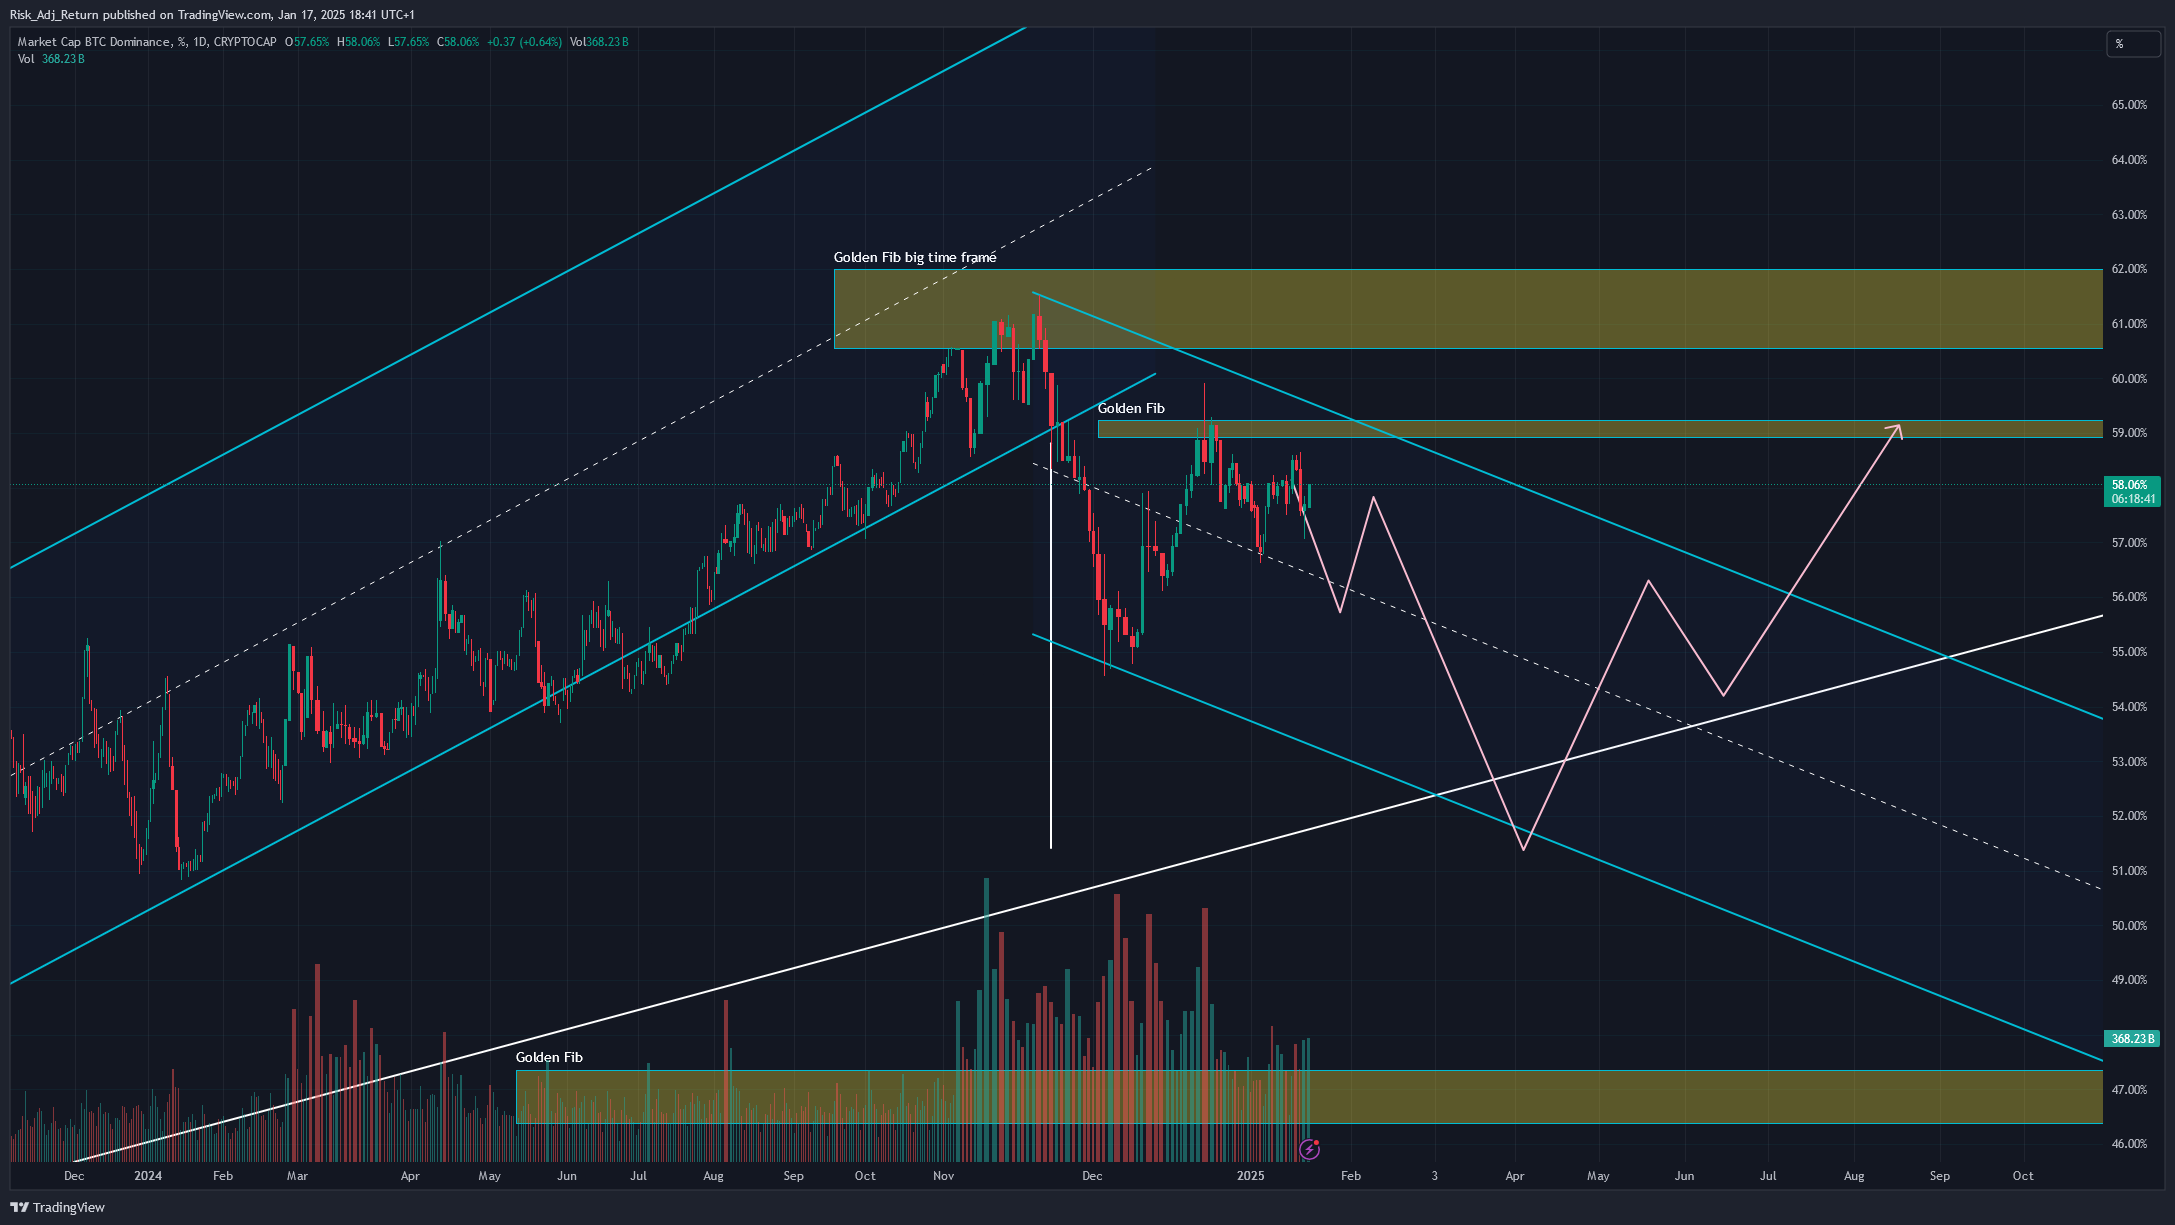Click the 'Sep' label between Aug and Oct 2024
Screen dimensions: 2175x1225
click(x=793, y=1176)
